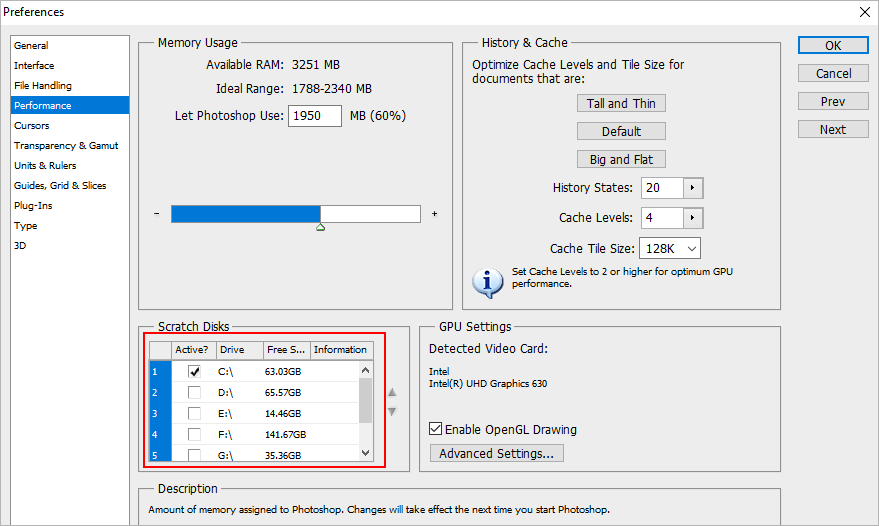
Task: Switch to Plug-Ins preferences
Action: 33,206
